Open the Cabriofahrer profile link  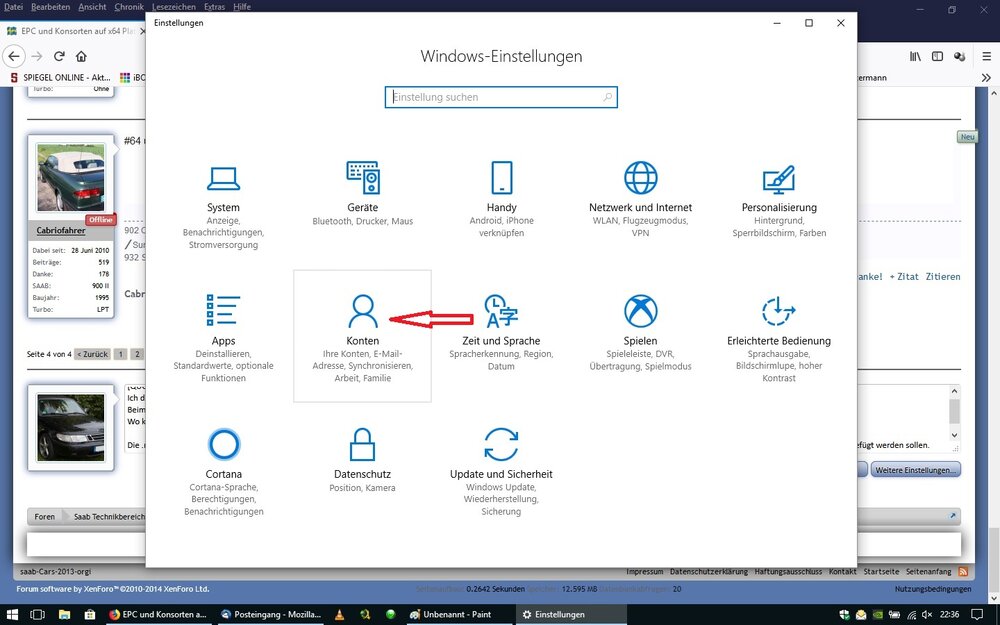(61, 230)
